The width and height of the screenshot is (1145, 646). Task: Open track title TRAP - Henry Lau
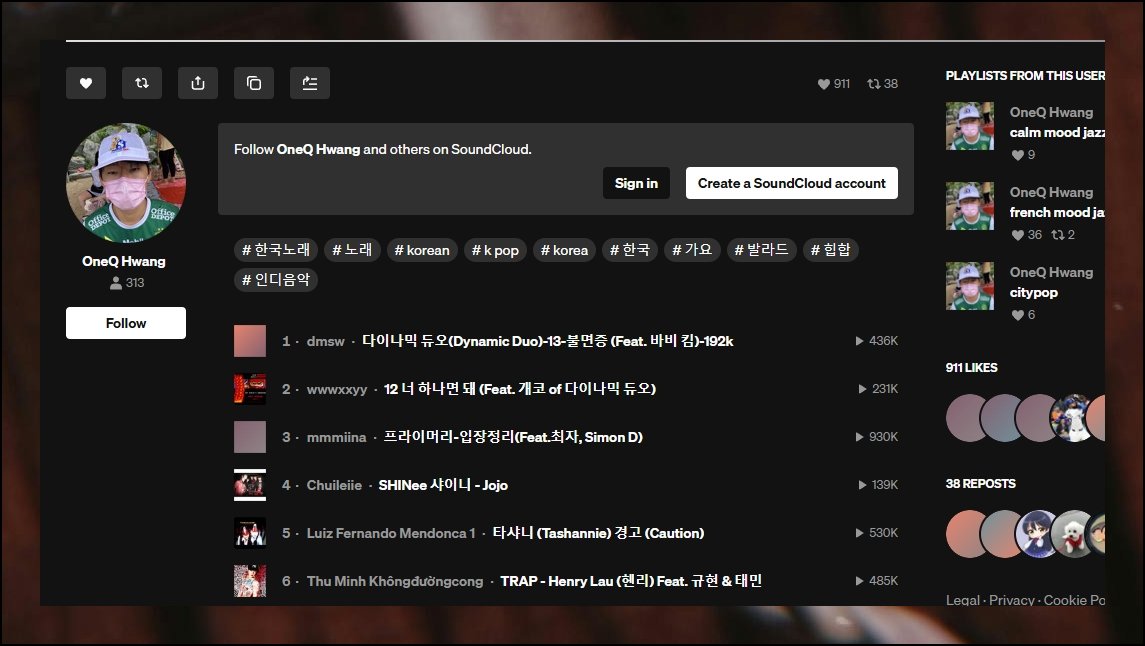(x=631, y=581)
